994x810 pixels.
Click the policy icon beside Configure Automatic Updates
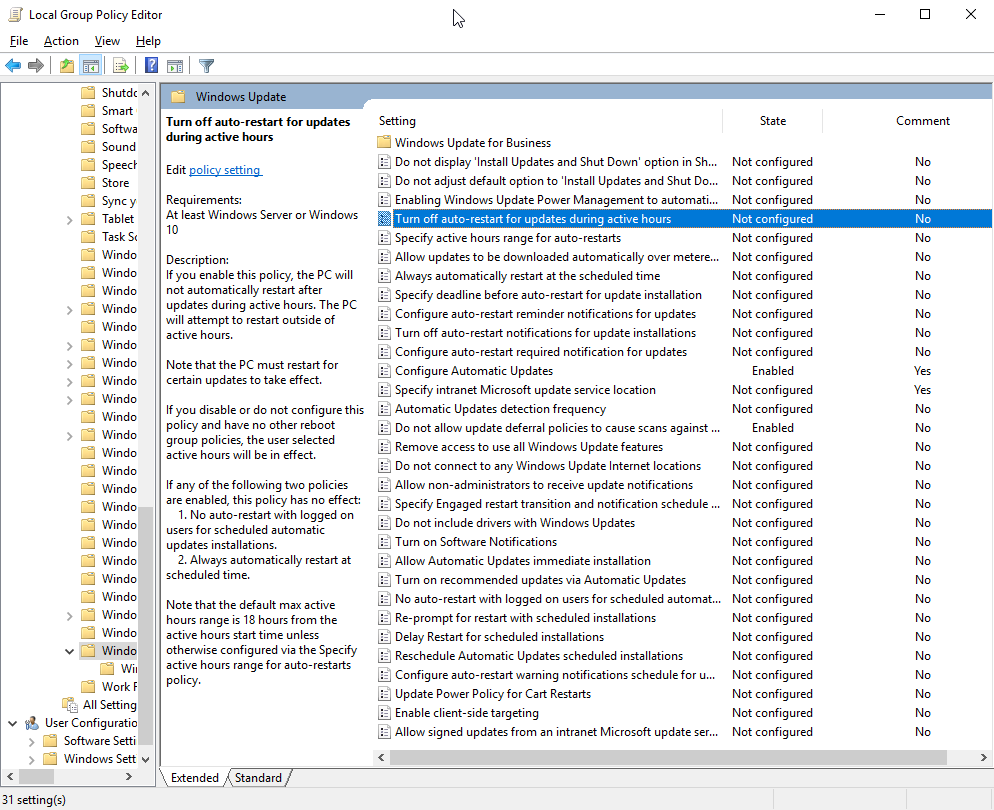384,371
